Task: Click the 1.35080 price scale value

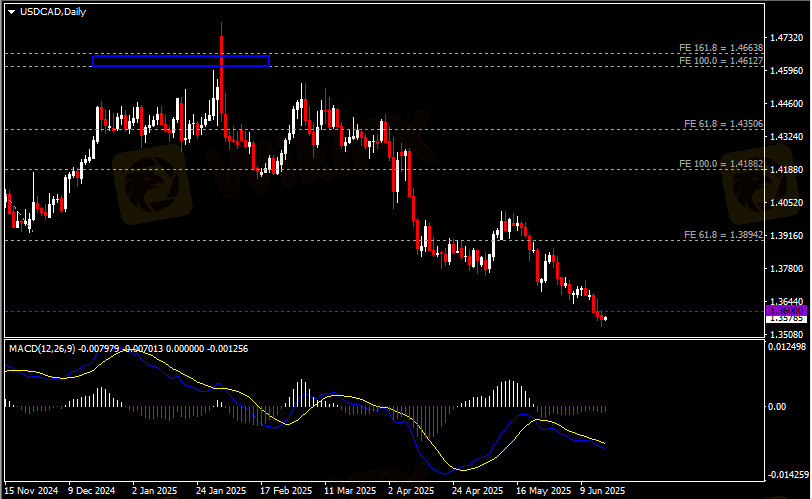Action: (787, 334)
